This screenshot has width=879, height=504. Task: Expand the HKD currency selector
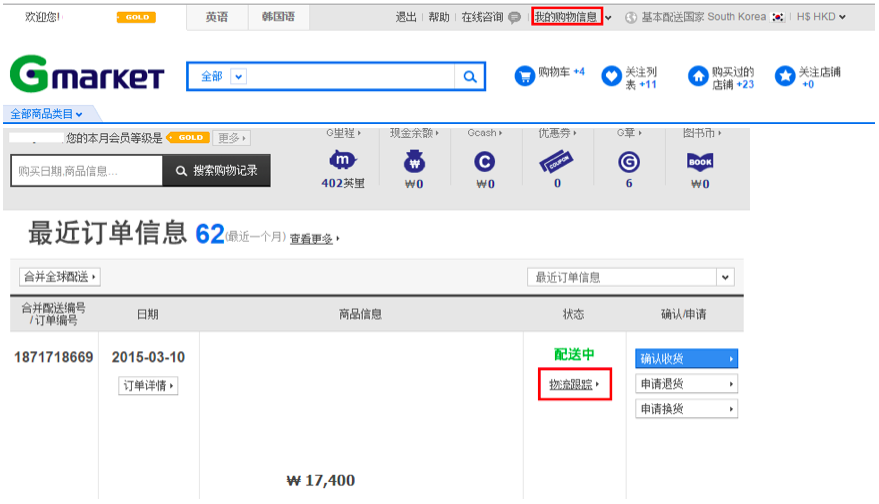click(821, 17)
